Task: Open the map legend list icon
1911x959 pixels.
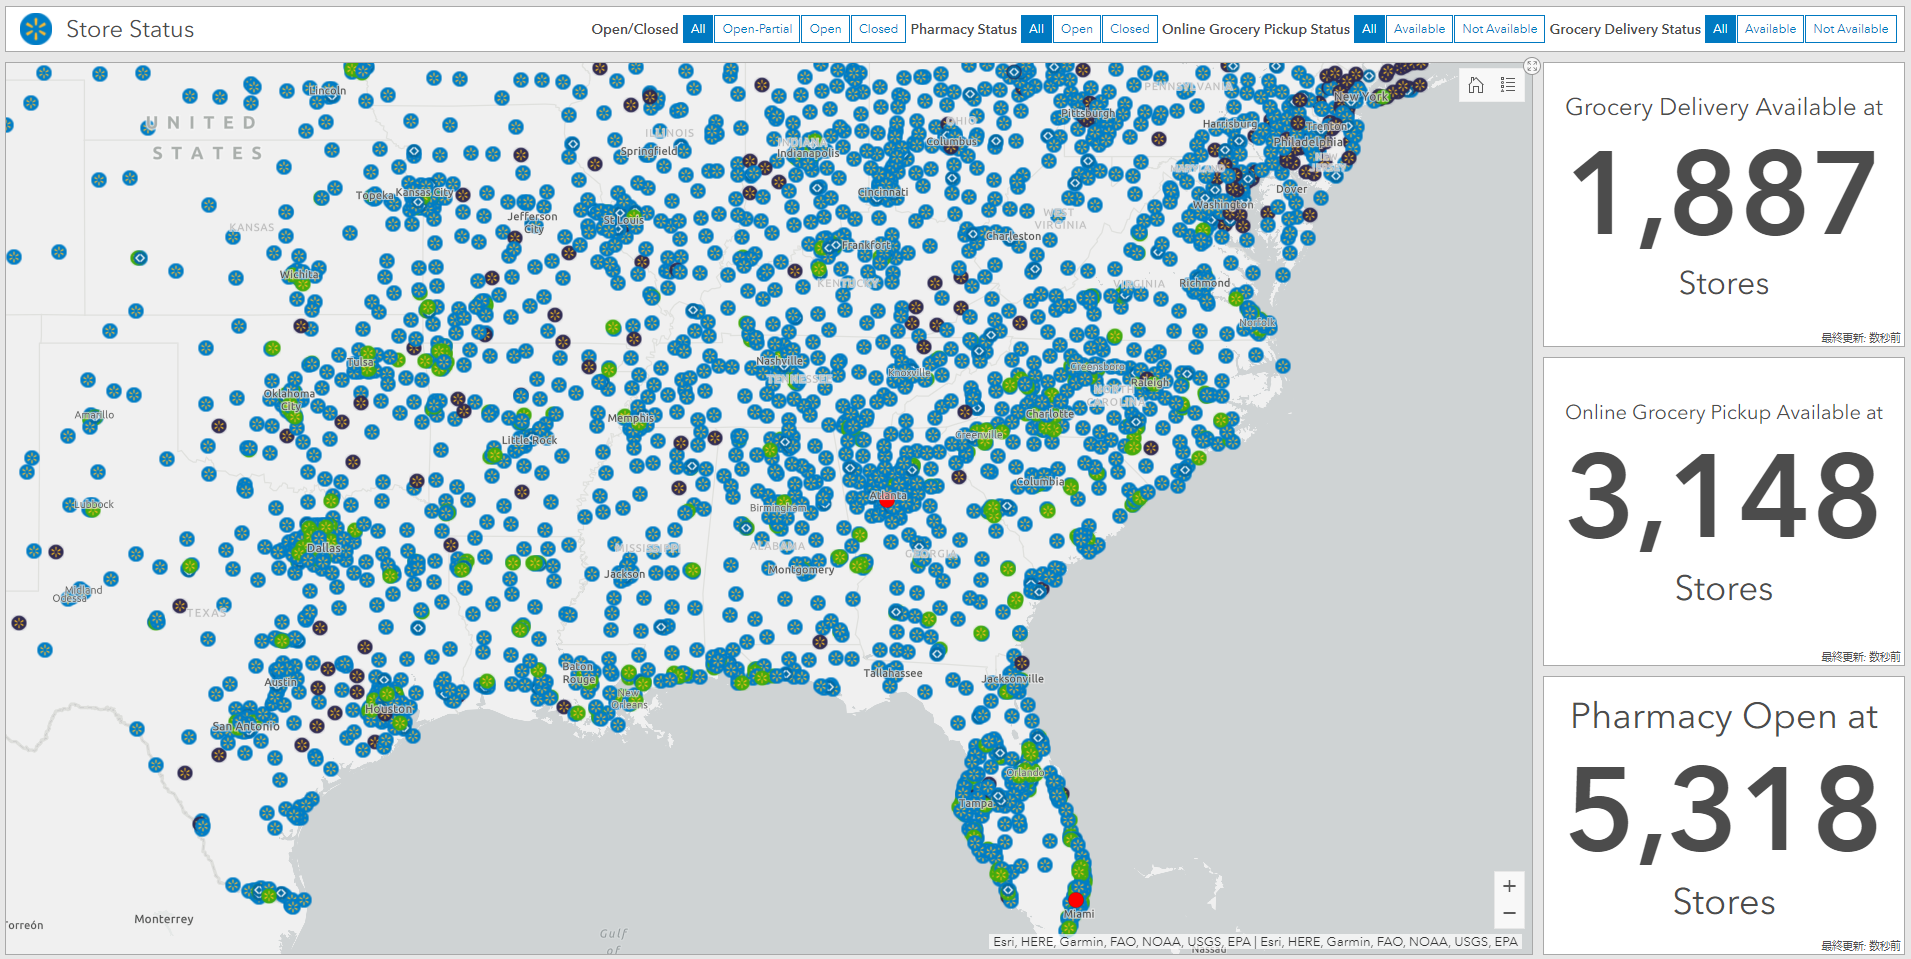Action: [1508, 85]
